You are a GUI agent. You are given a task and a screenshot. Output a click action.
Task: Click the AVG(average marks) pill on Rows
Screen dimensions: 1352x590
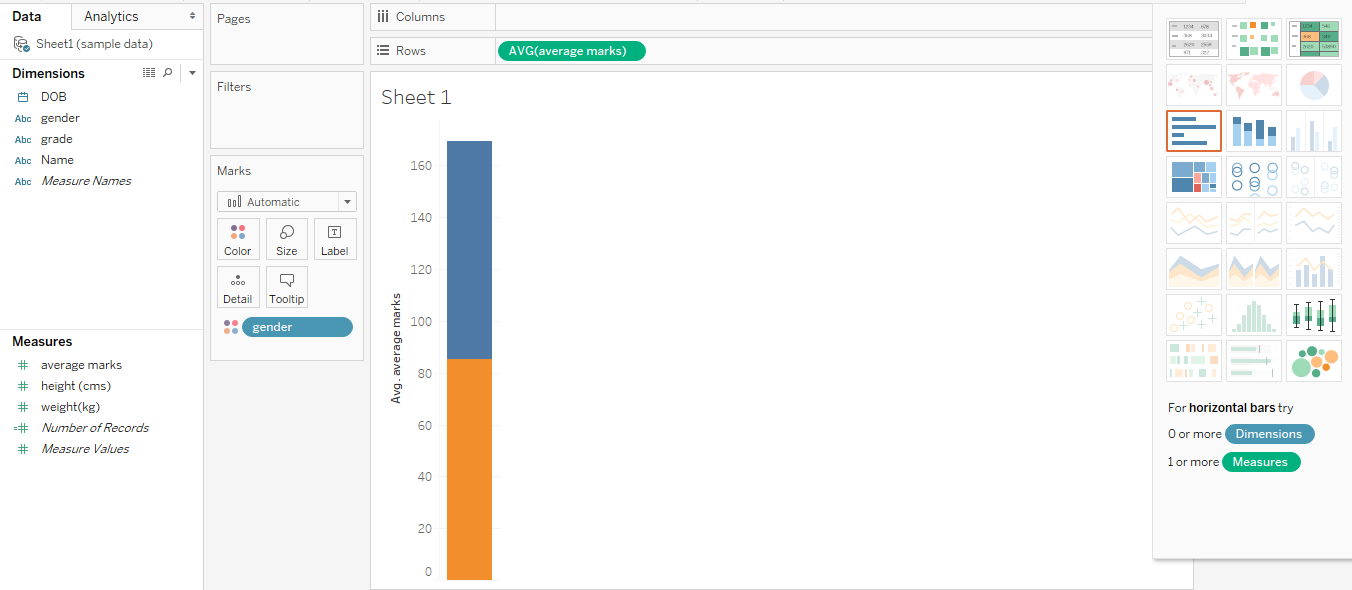[571, 51]
